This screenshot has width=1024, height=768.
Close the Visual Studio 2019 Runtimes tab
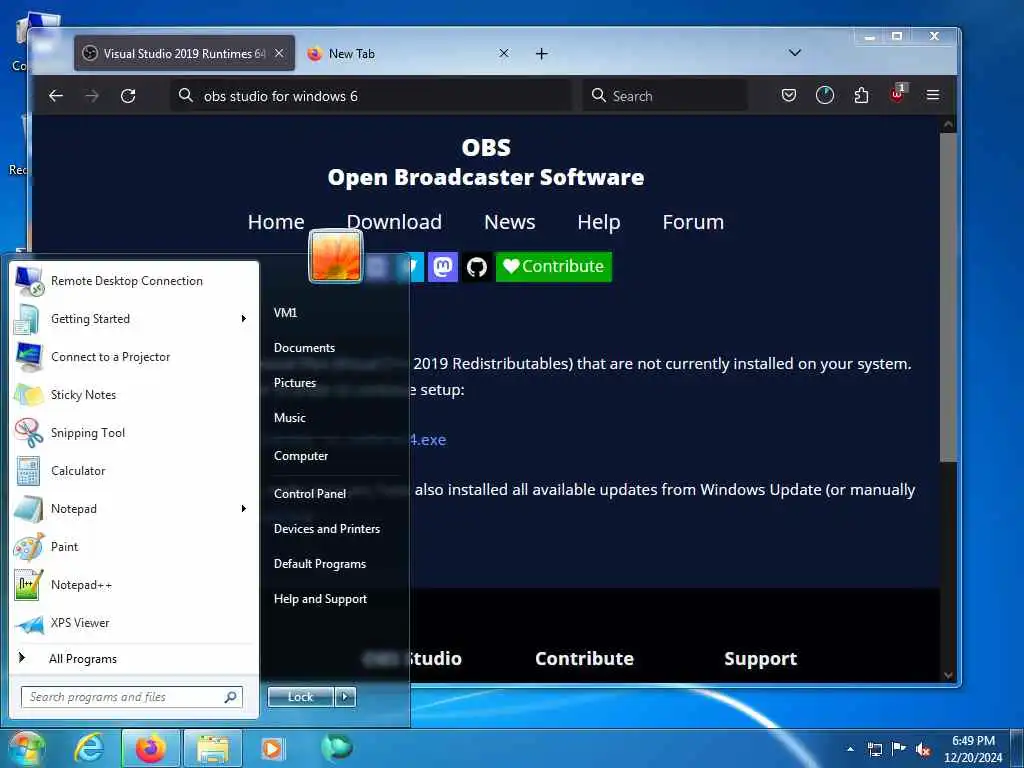click(x=279, y=54)
